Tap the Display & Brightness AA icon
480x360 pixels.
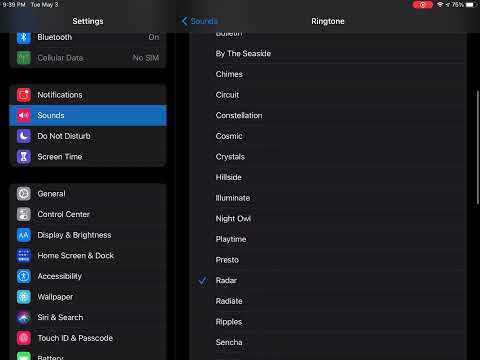[x=24, y=235]
